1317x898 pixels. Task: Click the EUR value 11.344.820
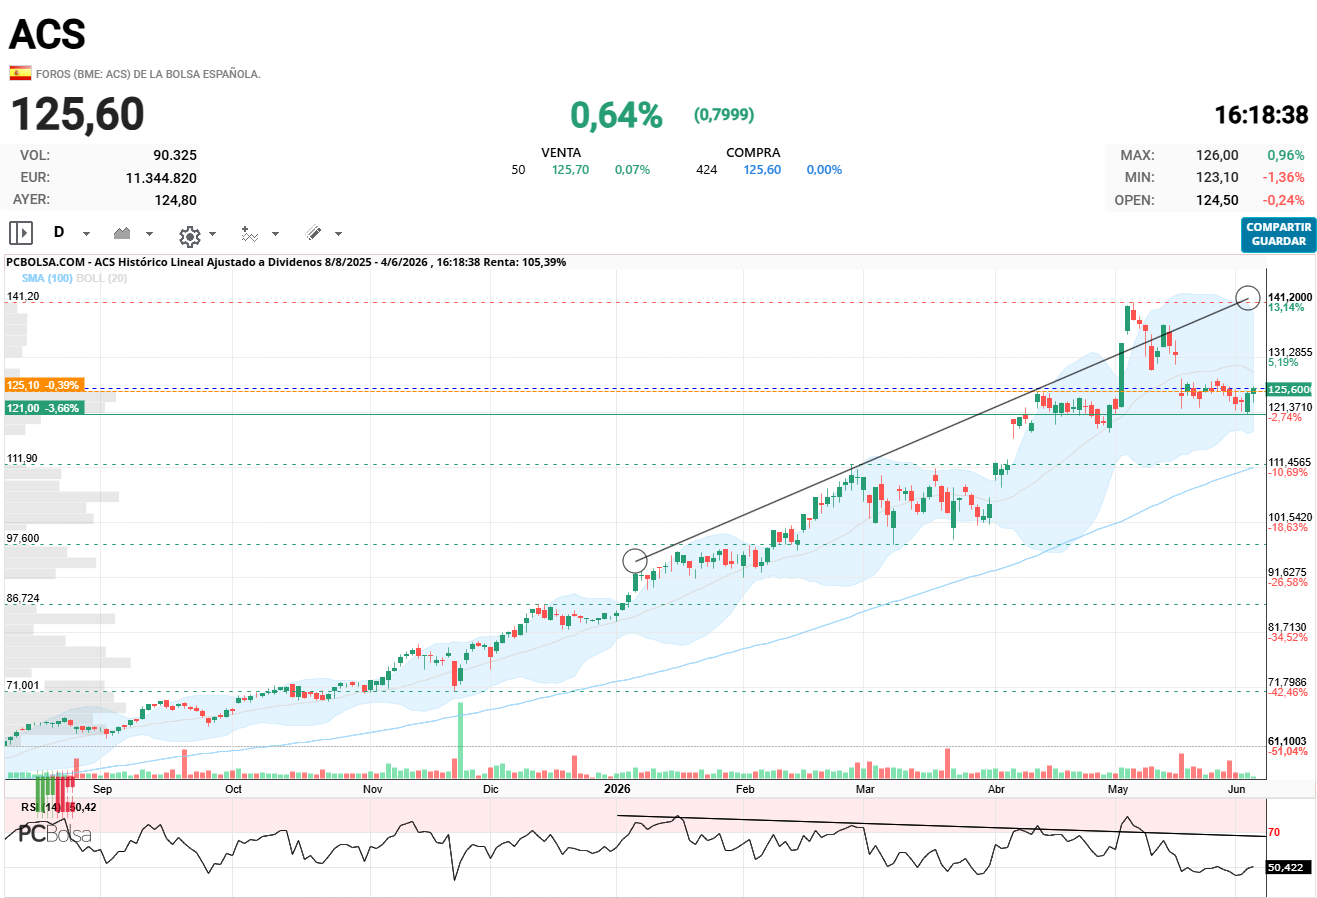[x=161, y=178]
